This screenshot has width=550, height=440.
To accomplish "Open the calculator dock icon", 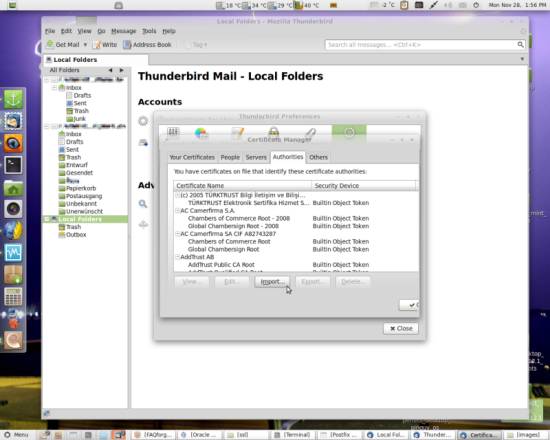I will point(13,296).
